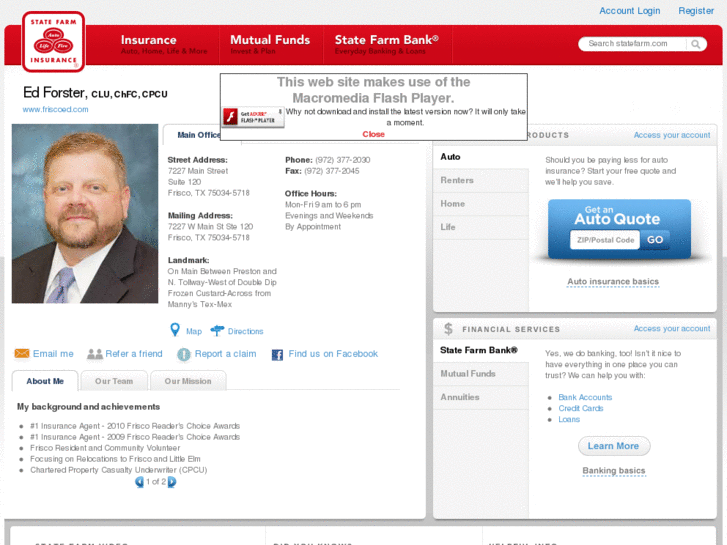Select the Life product tab
This screenshot has width=727, height=545.
[x=481, y=227]
